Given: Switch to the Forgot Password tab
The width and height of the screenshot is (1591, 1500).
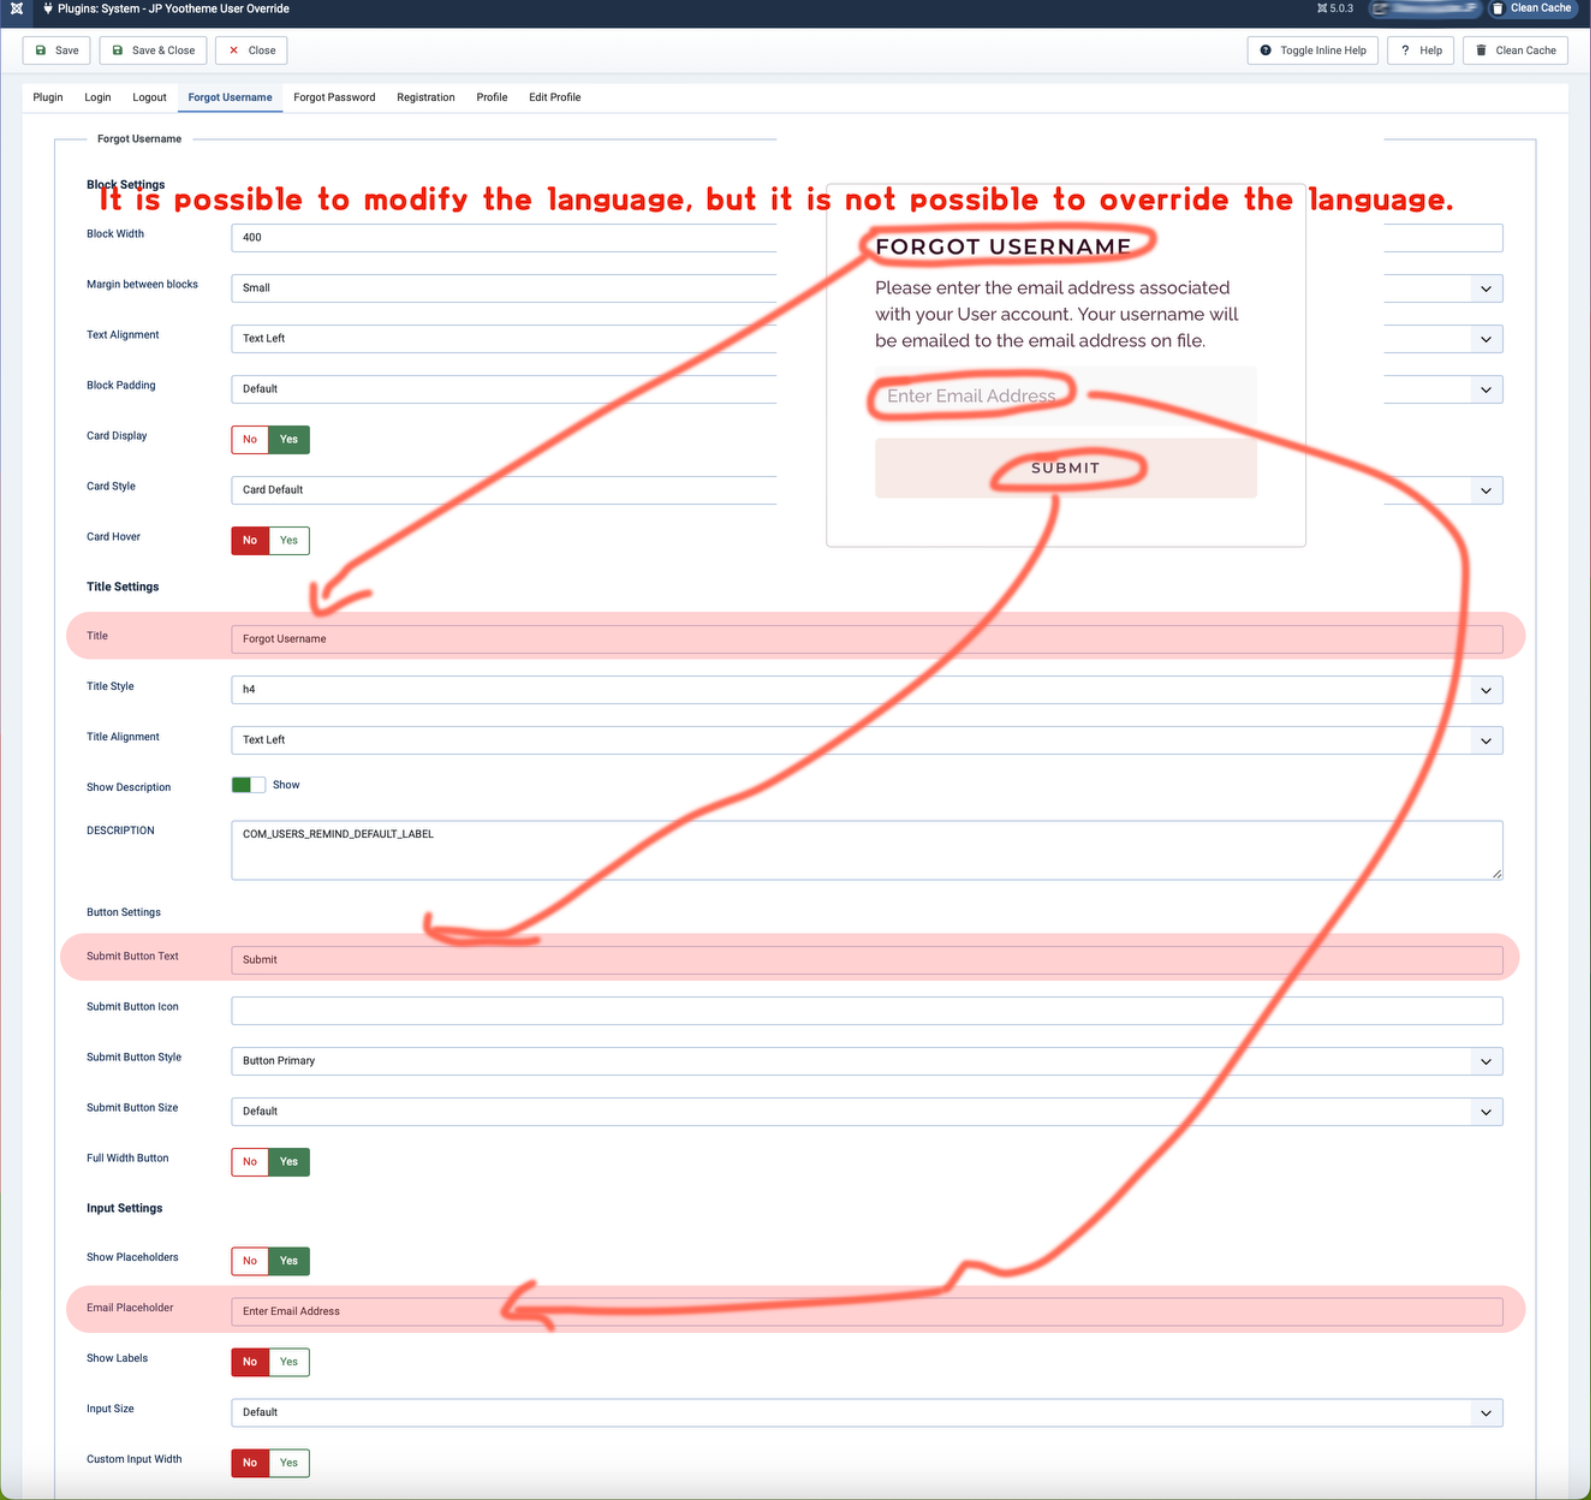Looking at the screenshot, I should (334, 98).
